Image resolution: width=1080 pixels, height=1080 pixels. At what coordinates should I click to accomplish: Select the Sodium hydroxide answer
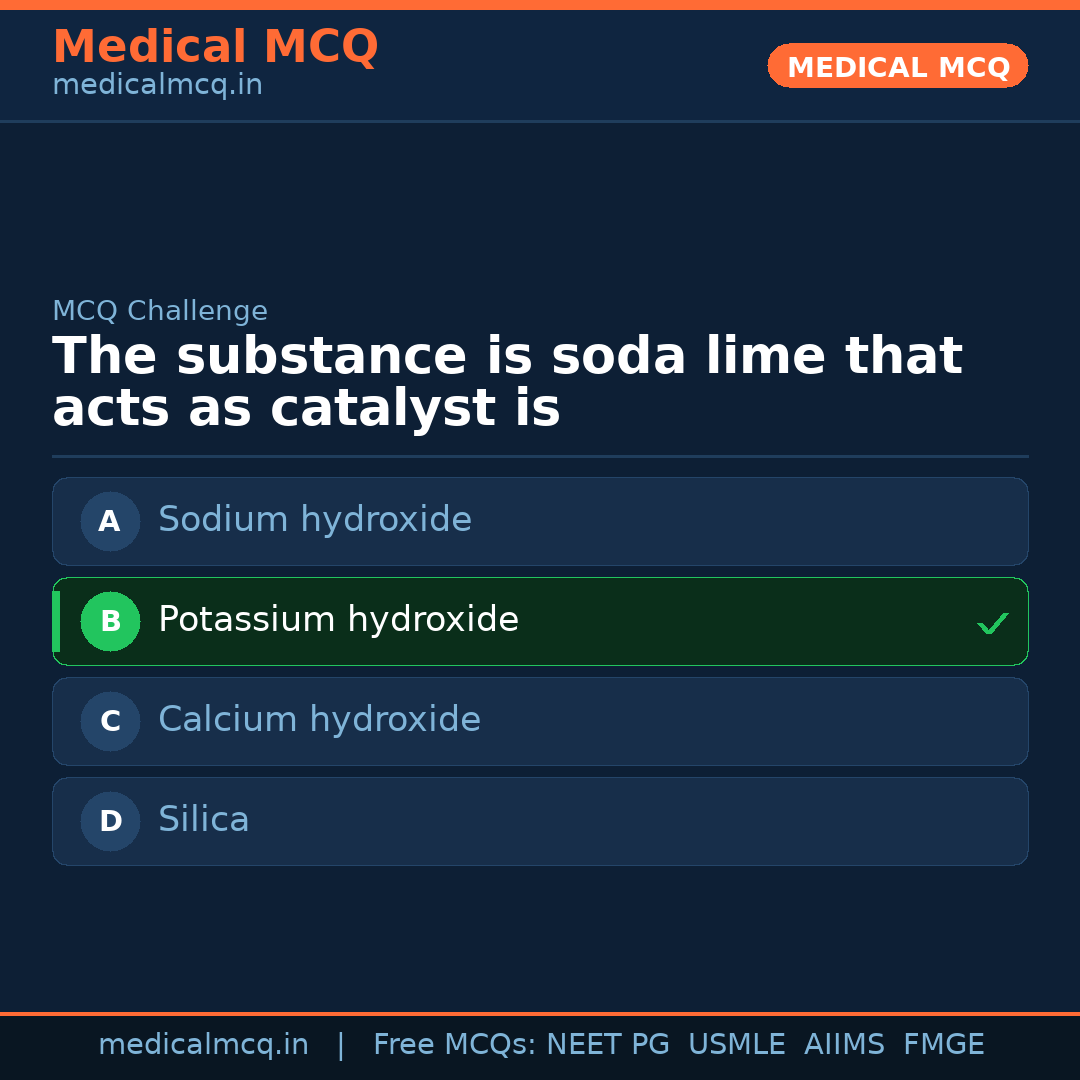(314, 520)
